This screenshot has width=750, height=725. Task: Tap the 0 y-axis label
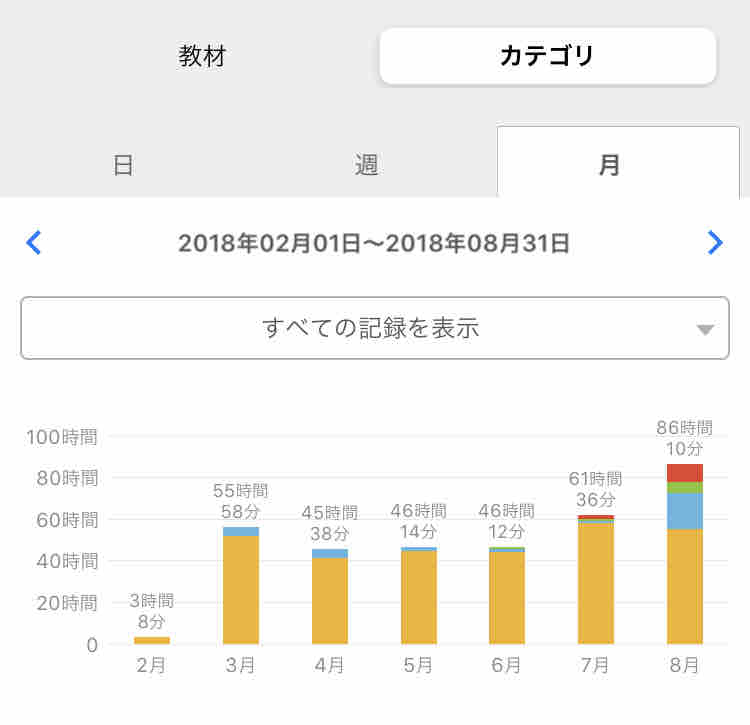92,645
